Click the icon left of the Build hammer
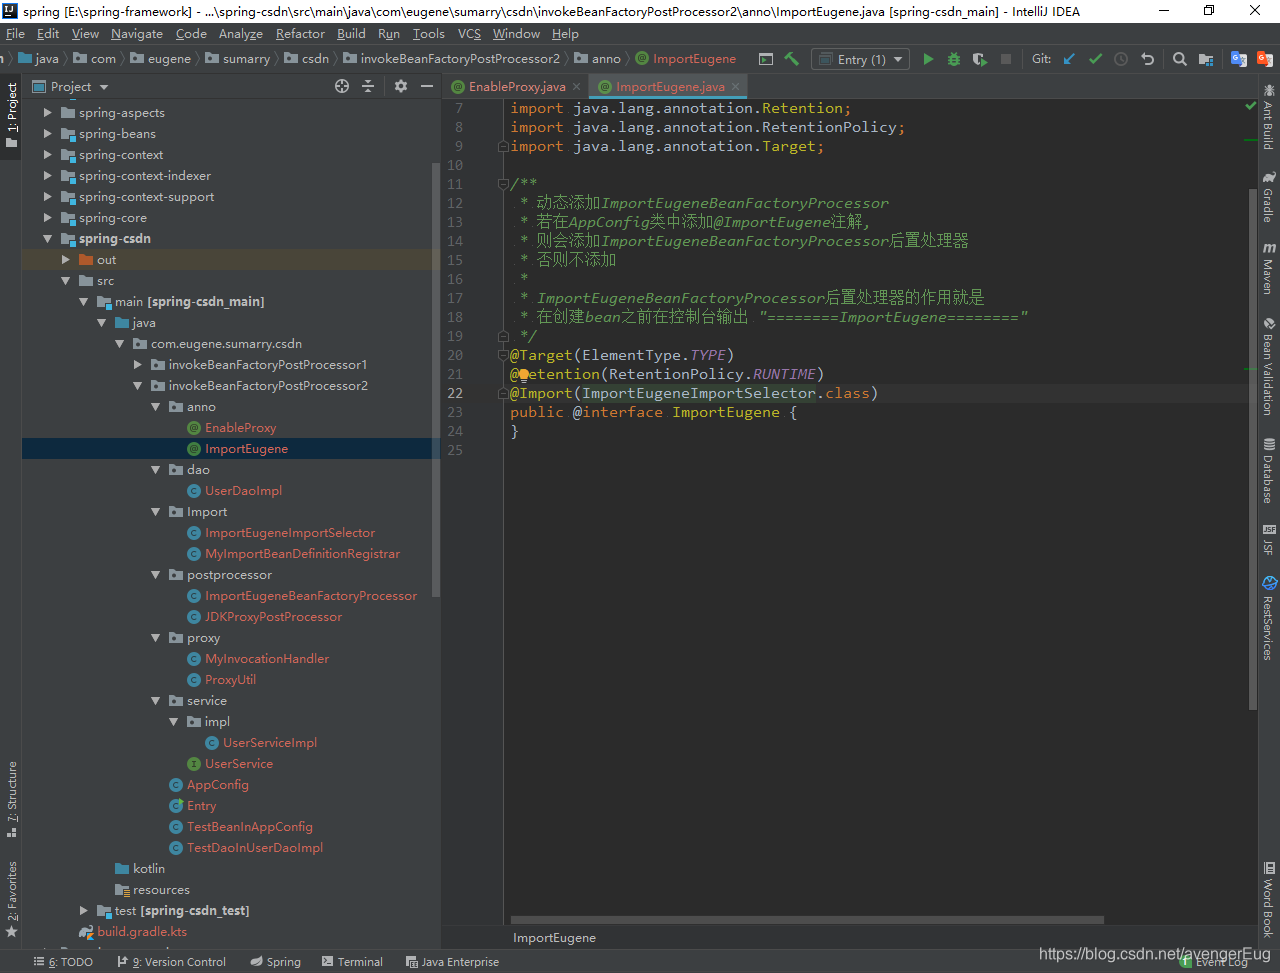 (766, 59)
